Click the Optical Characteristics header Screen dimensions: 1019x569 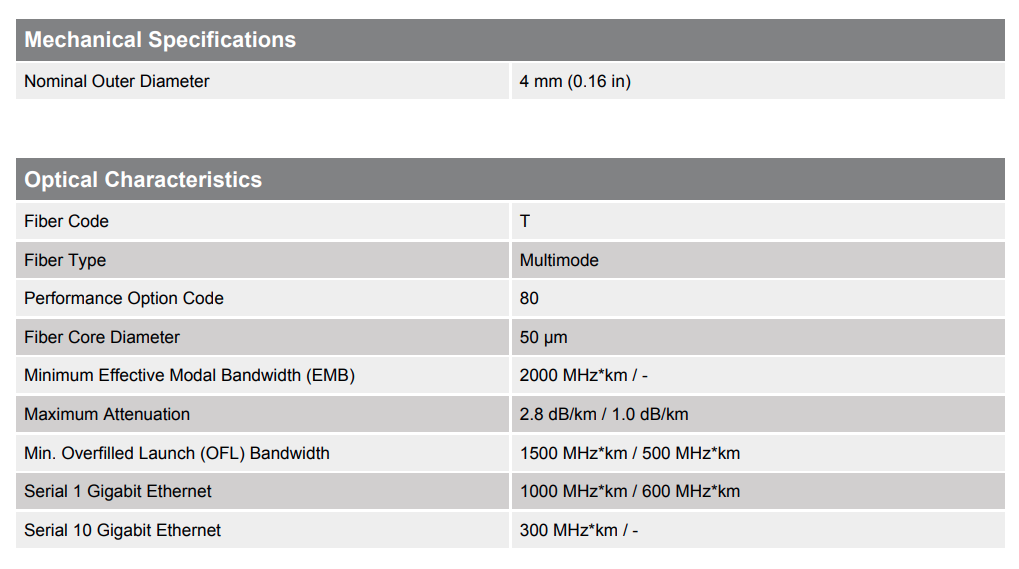[x=143, y=180]
